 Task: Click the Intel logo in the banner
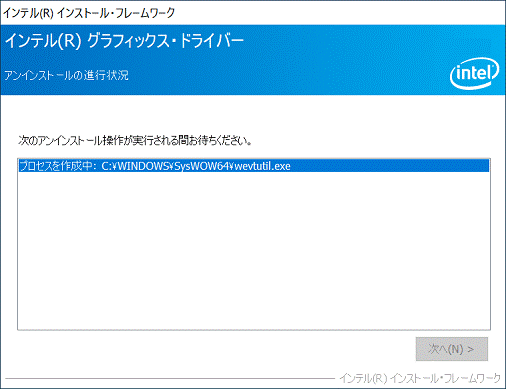(x=474, y=73)
